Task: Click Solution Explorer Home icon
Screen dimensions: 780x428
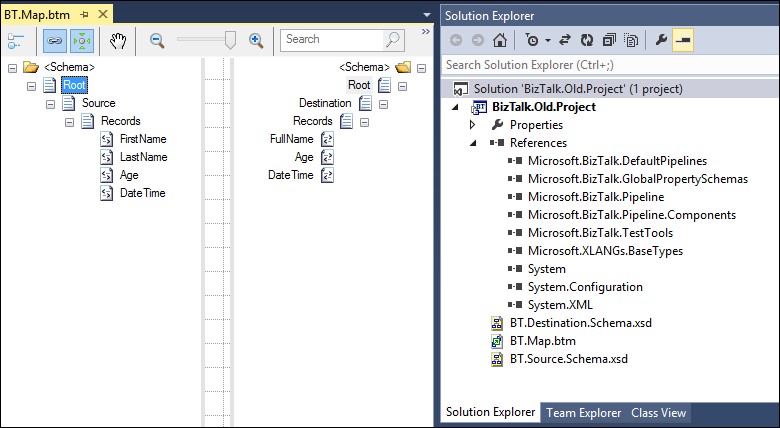Action: pos(499,40)
